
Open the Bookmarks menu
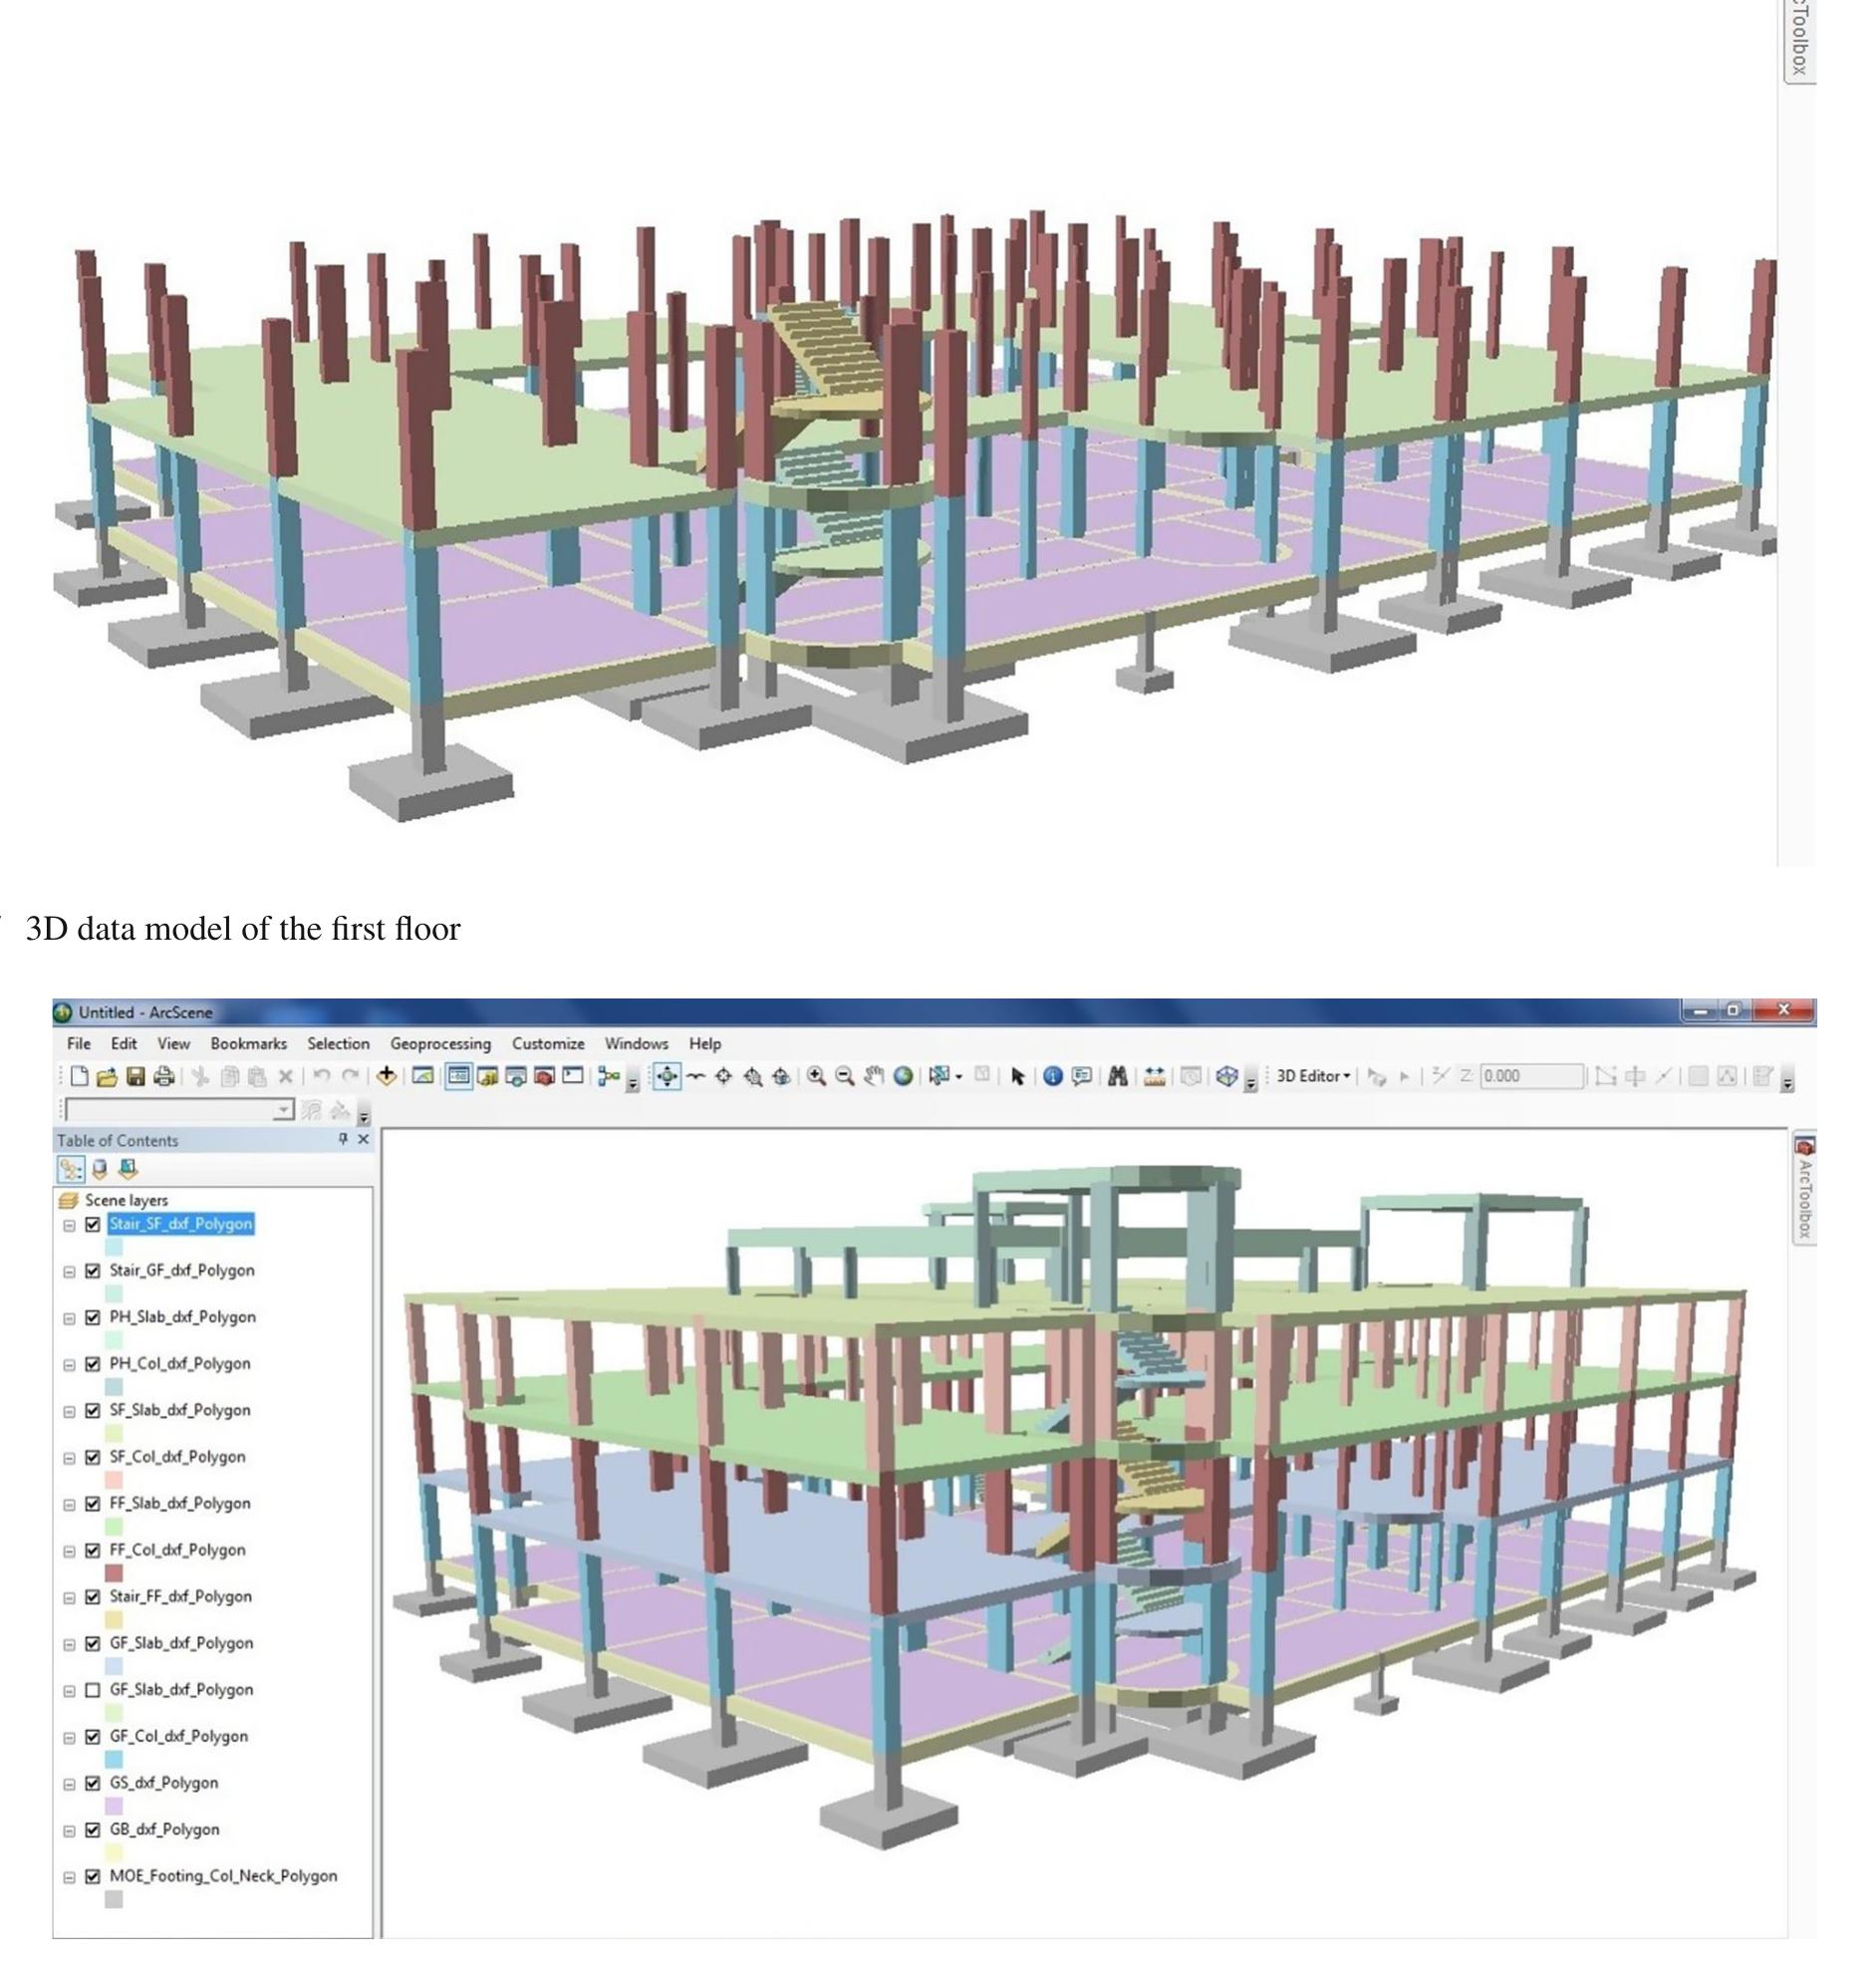248,1043
